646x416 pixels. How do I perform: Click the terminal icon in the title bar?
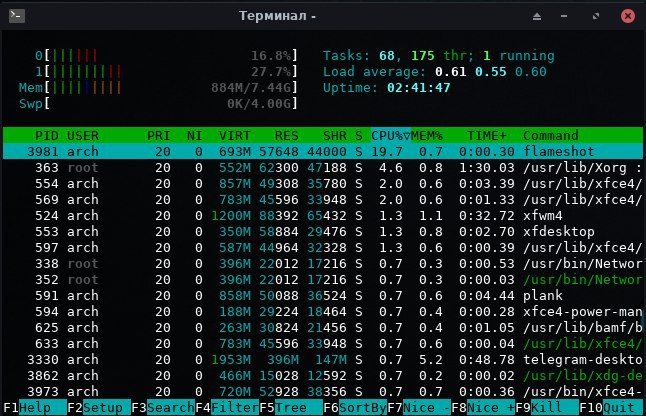pyautogui.click(x=17, y=16)
